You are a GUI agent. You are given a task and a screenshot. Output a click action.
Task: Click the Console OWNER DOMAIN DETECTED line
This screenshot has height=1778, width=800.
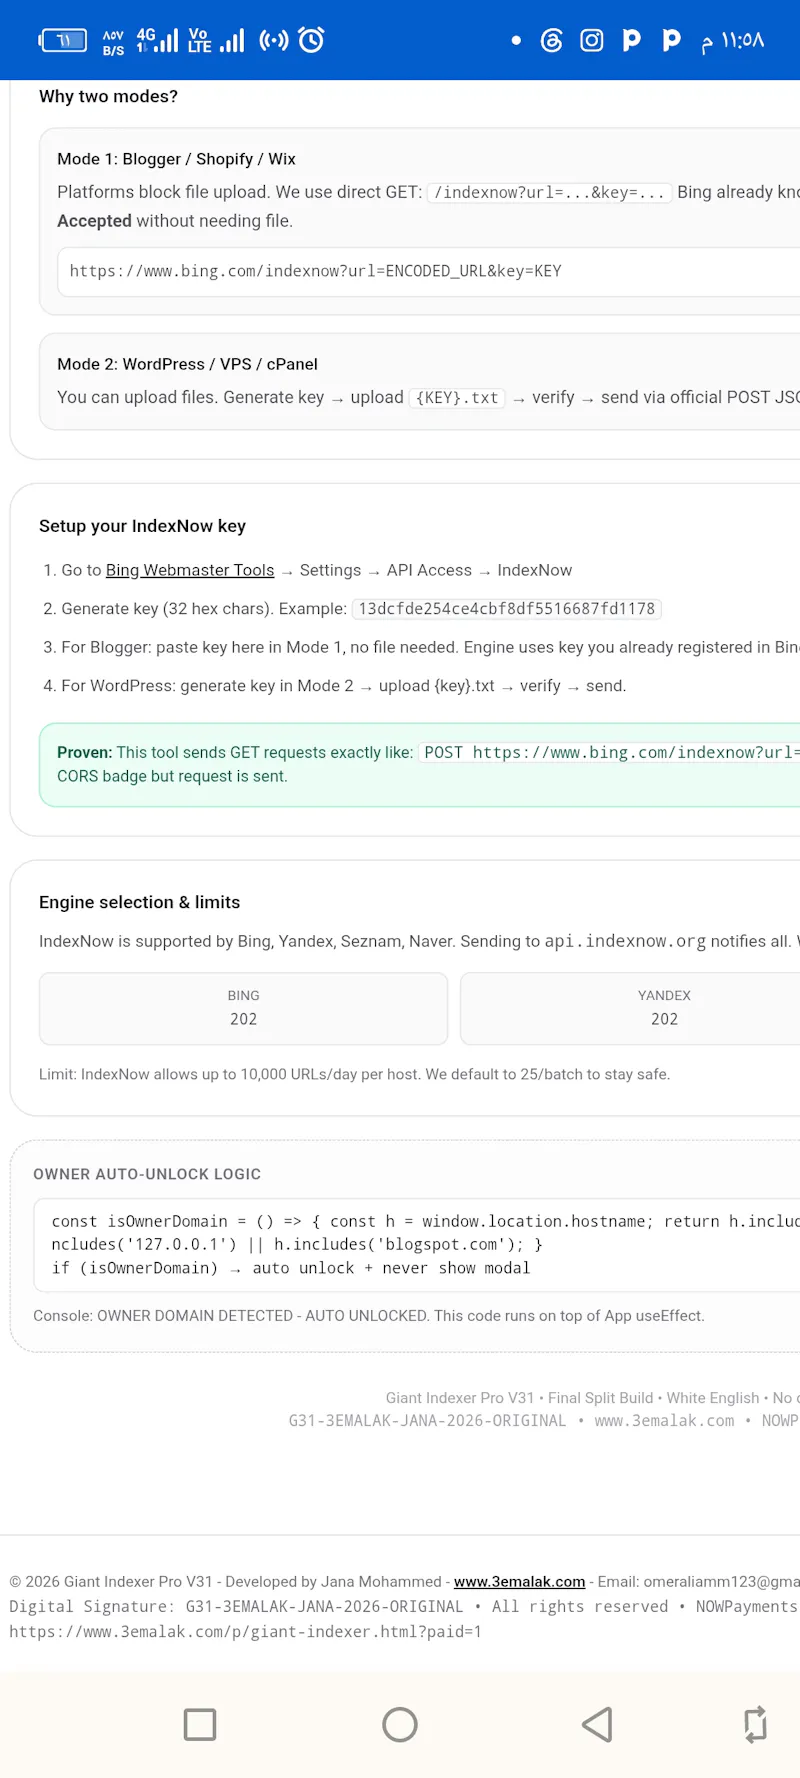tap(368, 1315)
